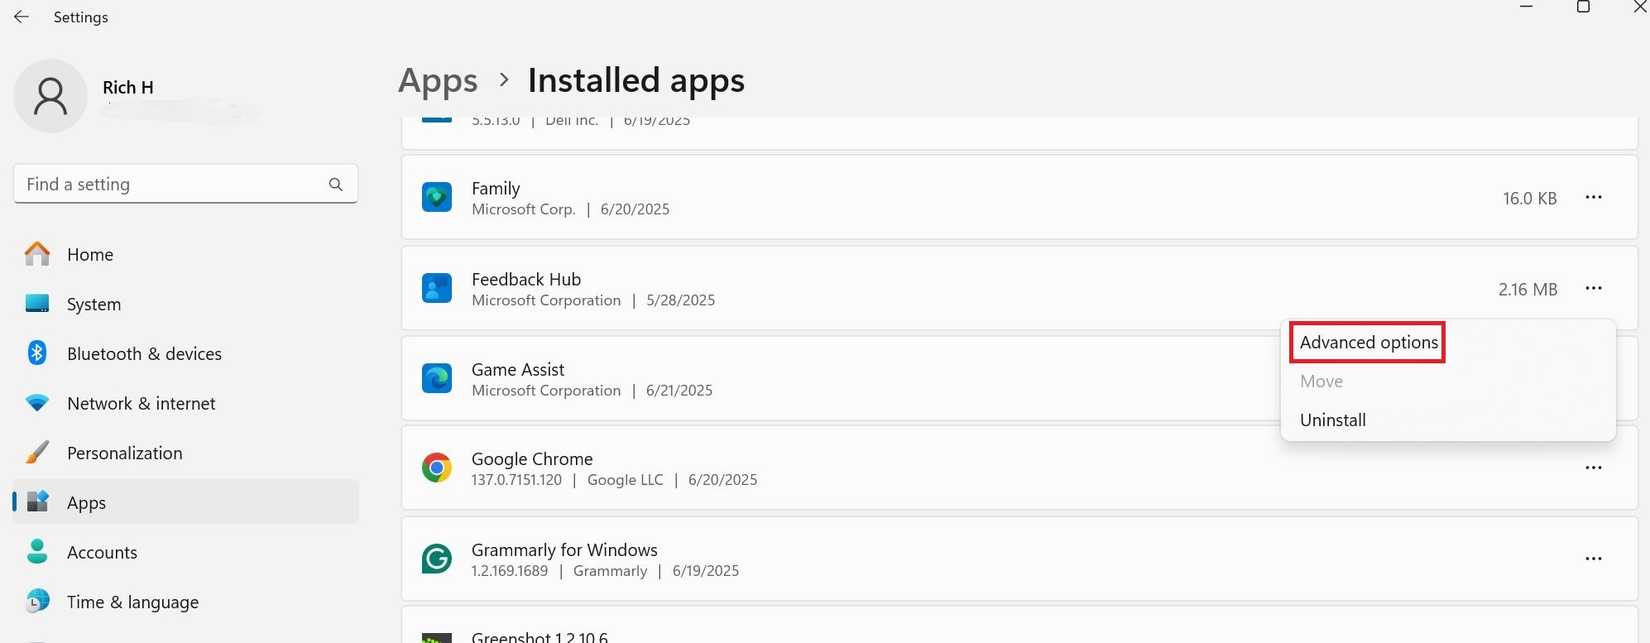The image size is (1650, 643).
Task: Click the Game Assist app icon
Action: (x=437, y=379)
